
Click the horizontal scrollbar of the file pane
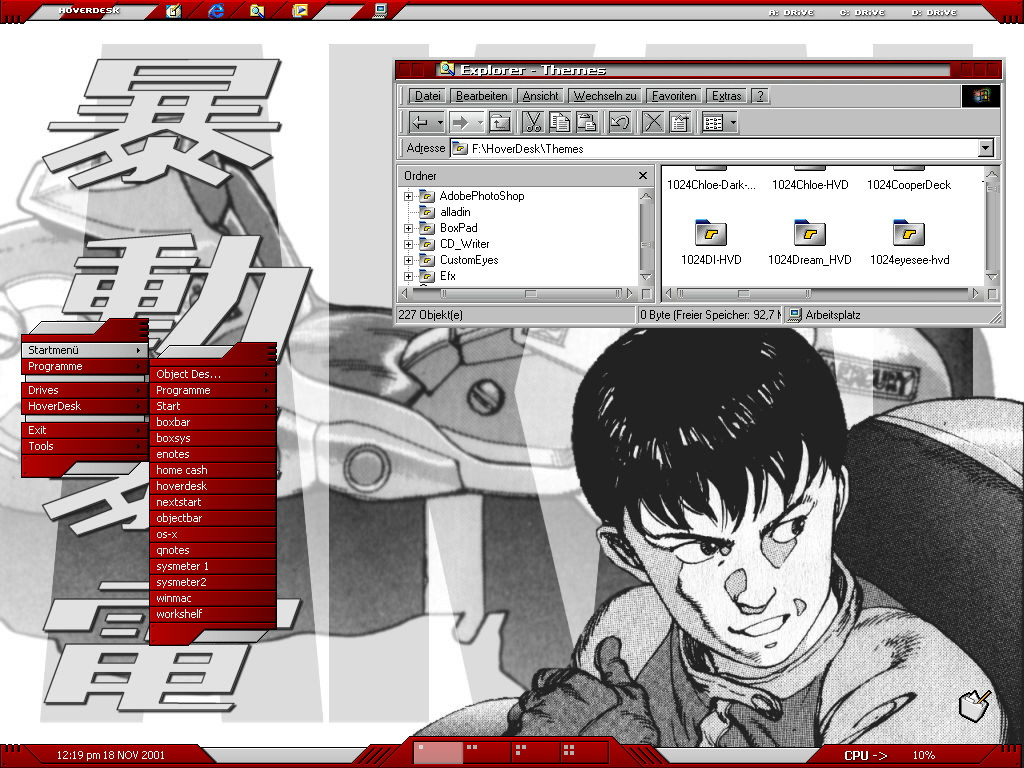point(822,294)
